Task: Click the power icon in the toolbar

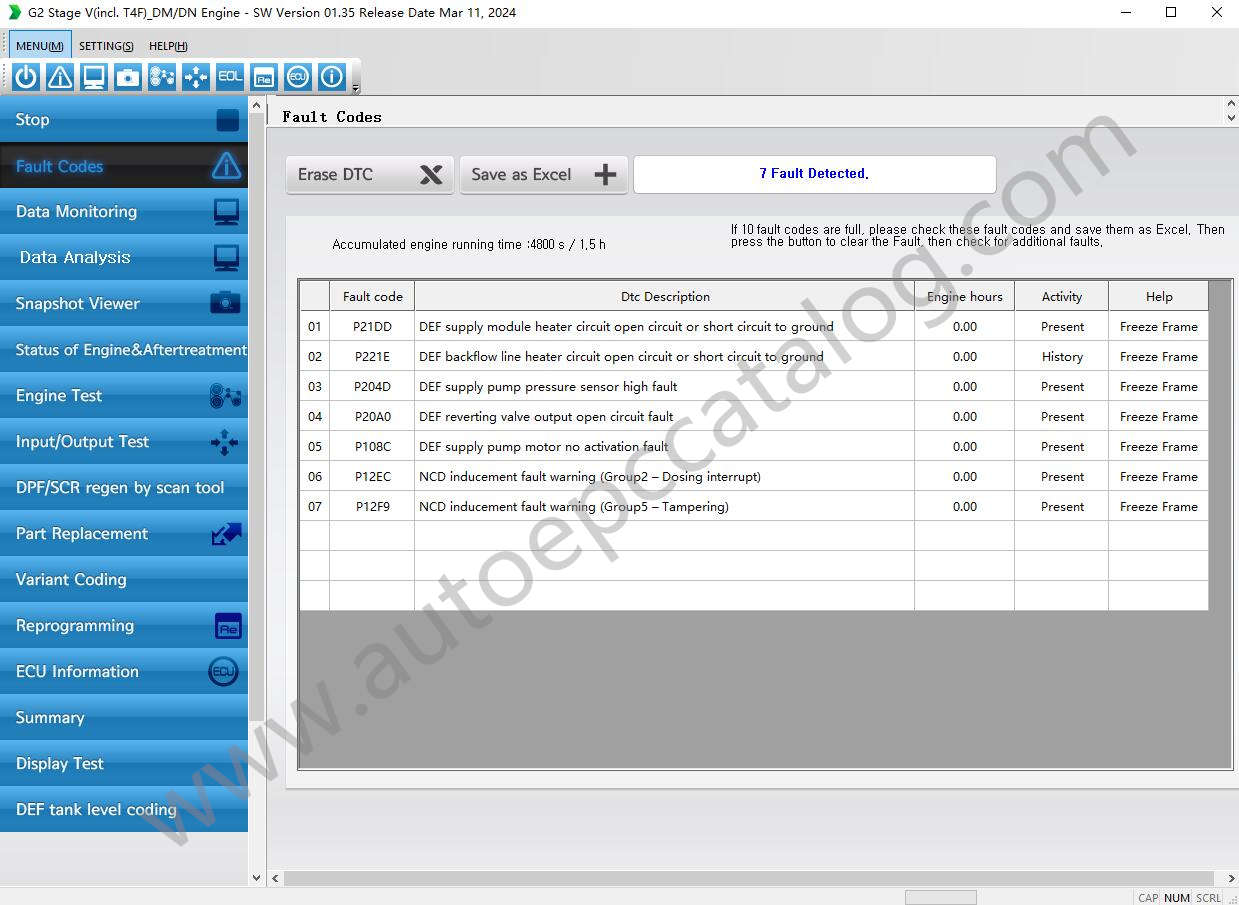Action: pyautogui.click(x=26, y=77)
